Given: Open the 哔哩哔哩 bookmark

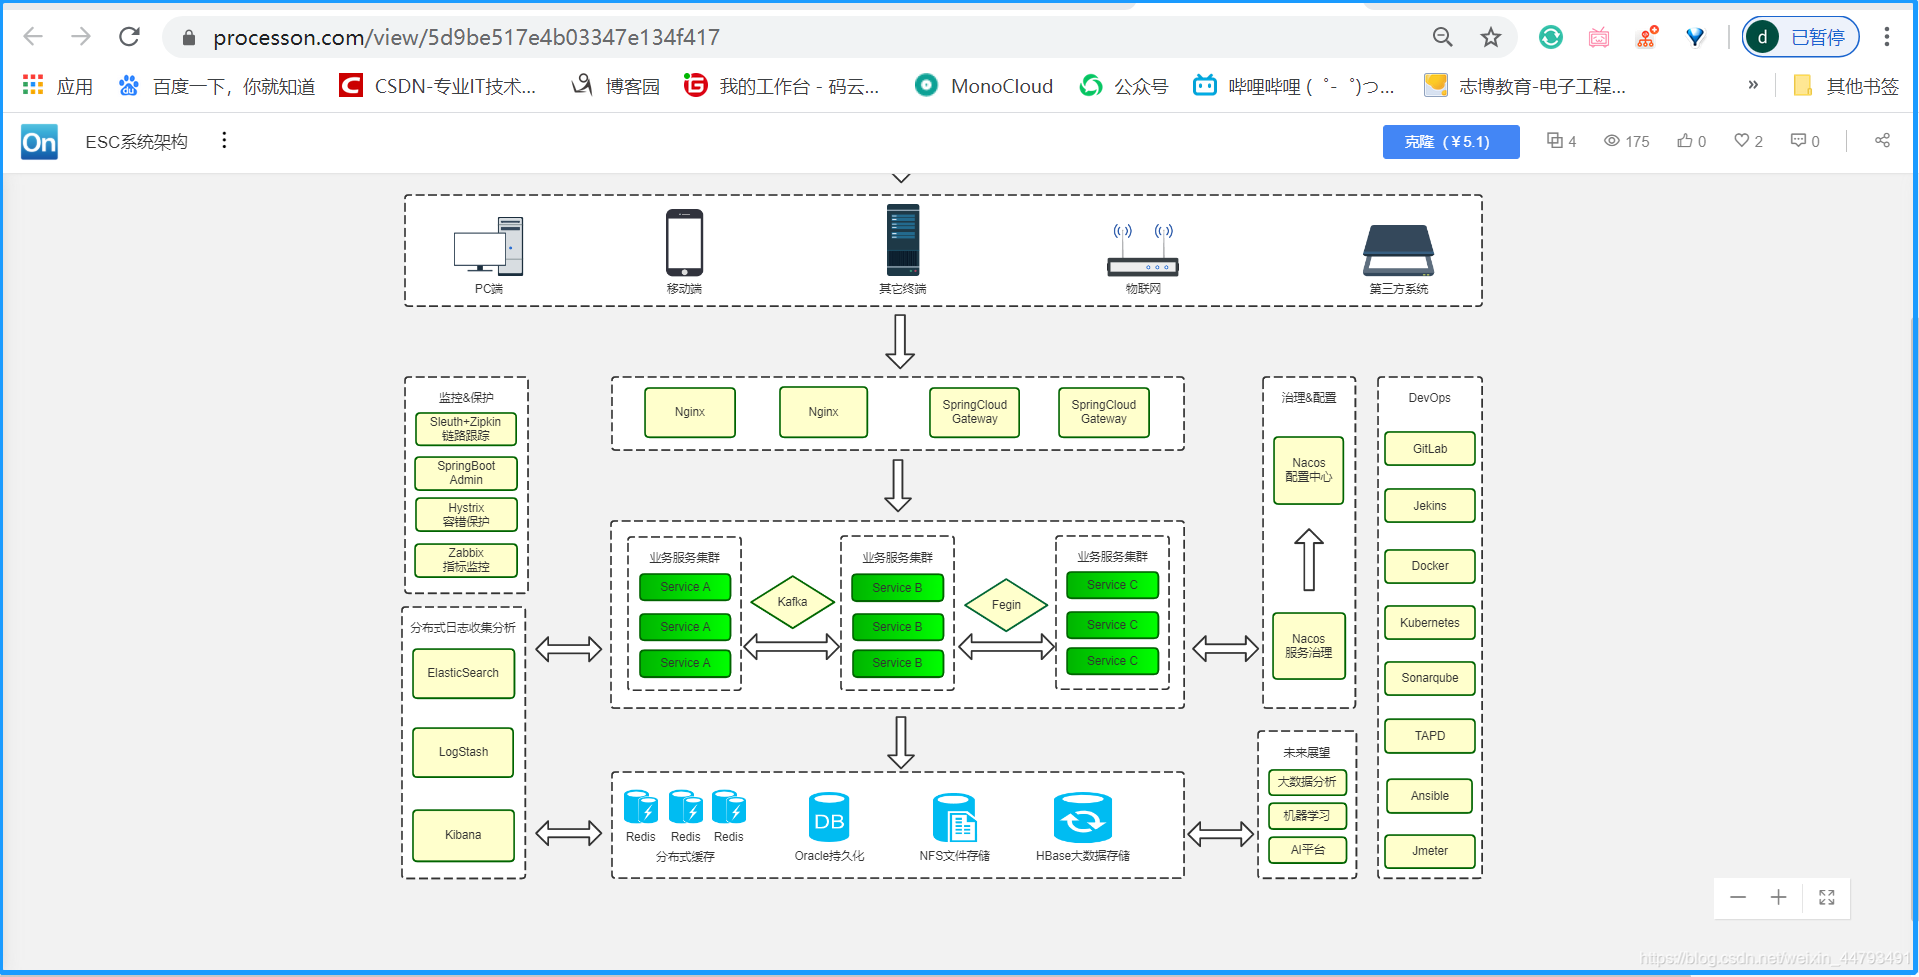Looking at the screenshot, I should tap(1293, 86).
